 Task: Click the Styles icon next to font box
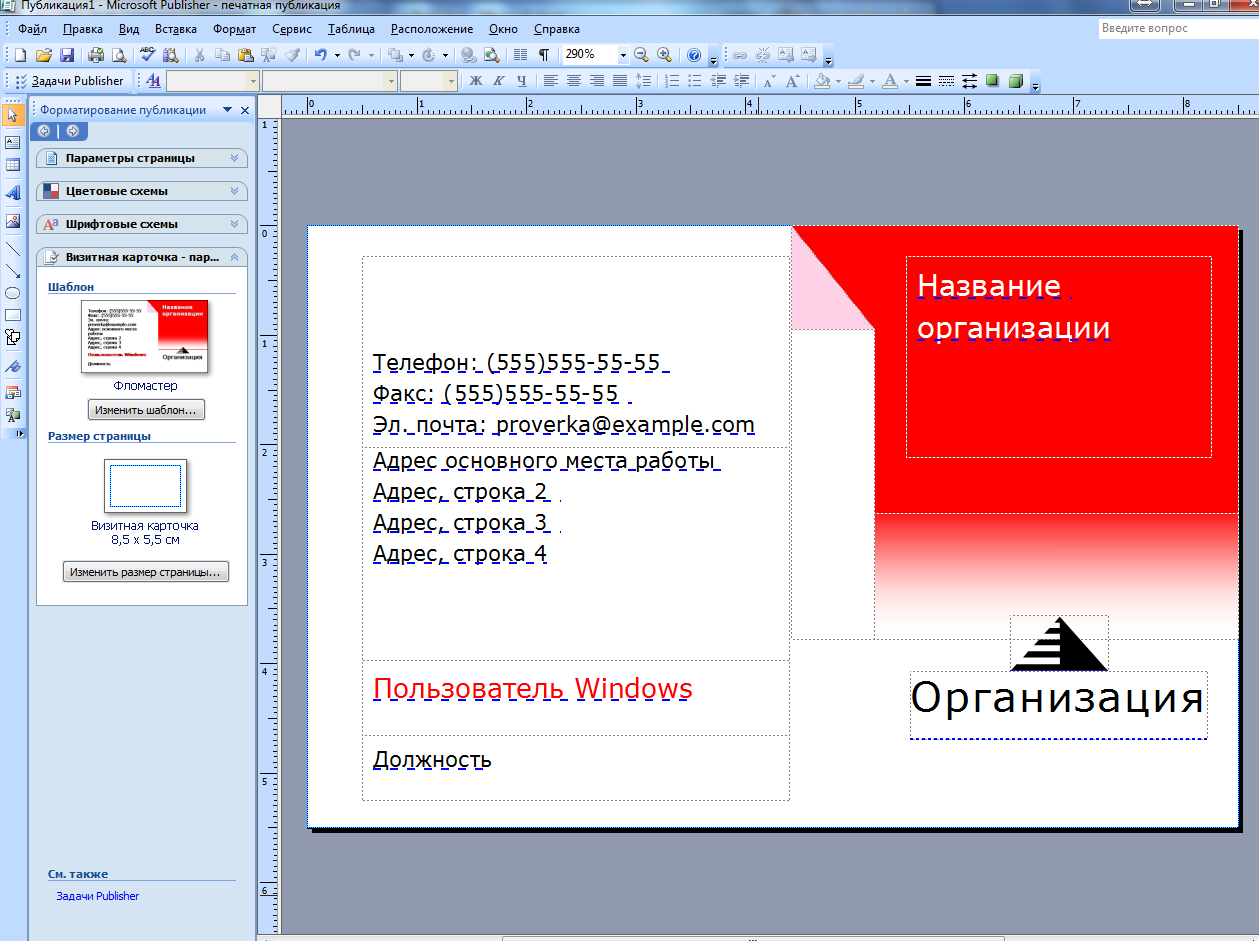(x=153, y=81)
